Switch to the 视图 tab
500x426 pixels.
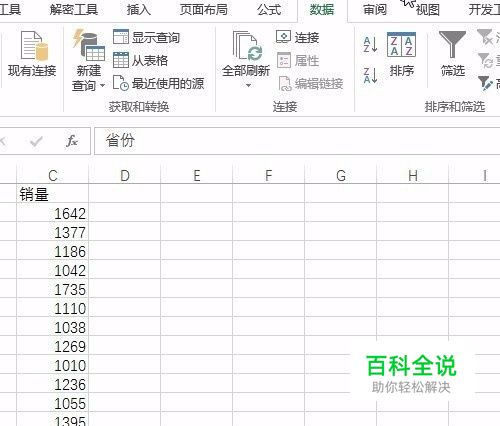coord(428,10)
